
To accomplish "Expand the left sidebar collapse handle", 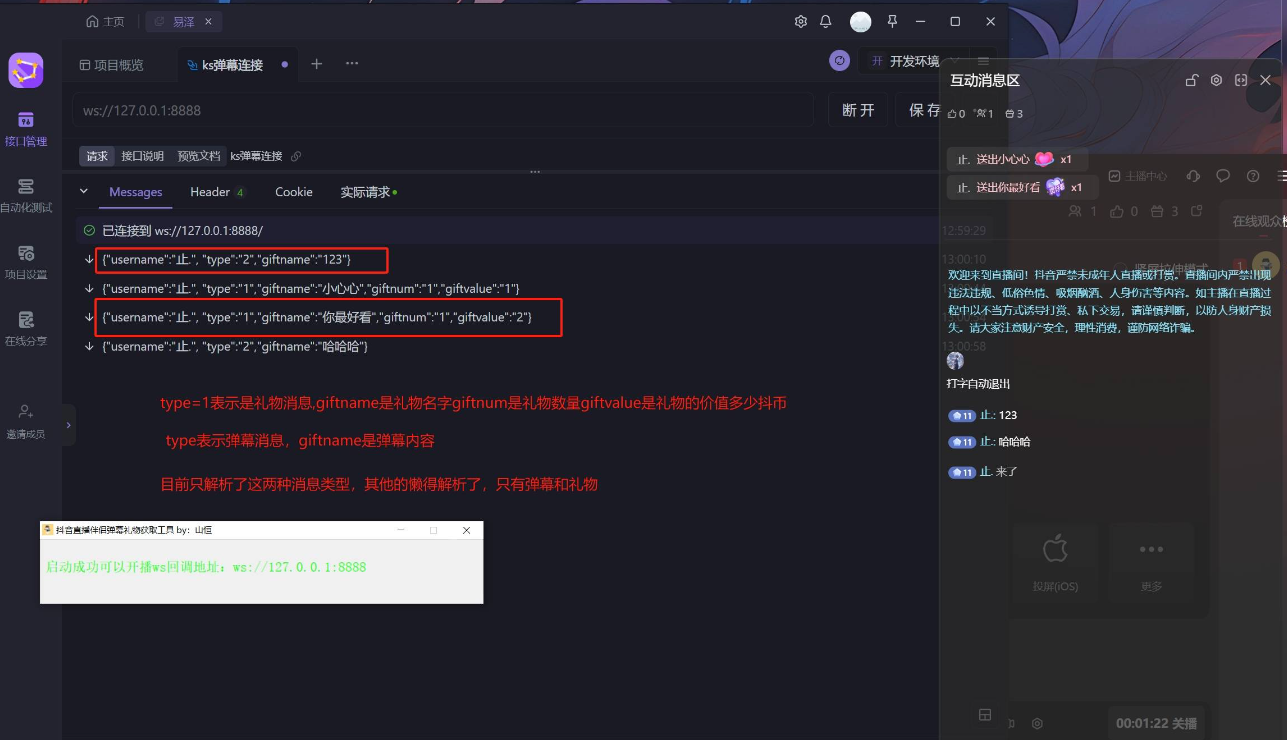I will 68,425.
